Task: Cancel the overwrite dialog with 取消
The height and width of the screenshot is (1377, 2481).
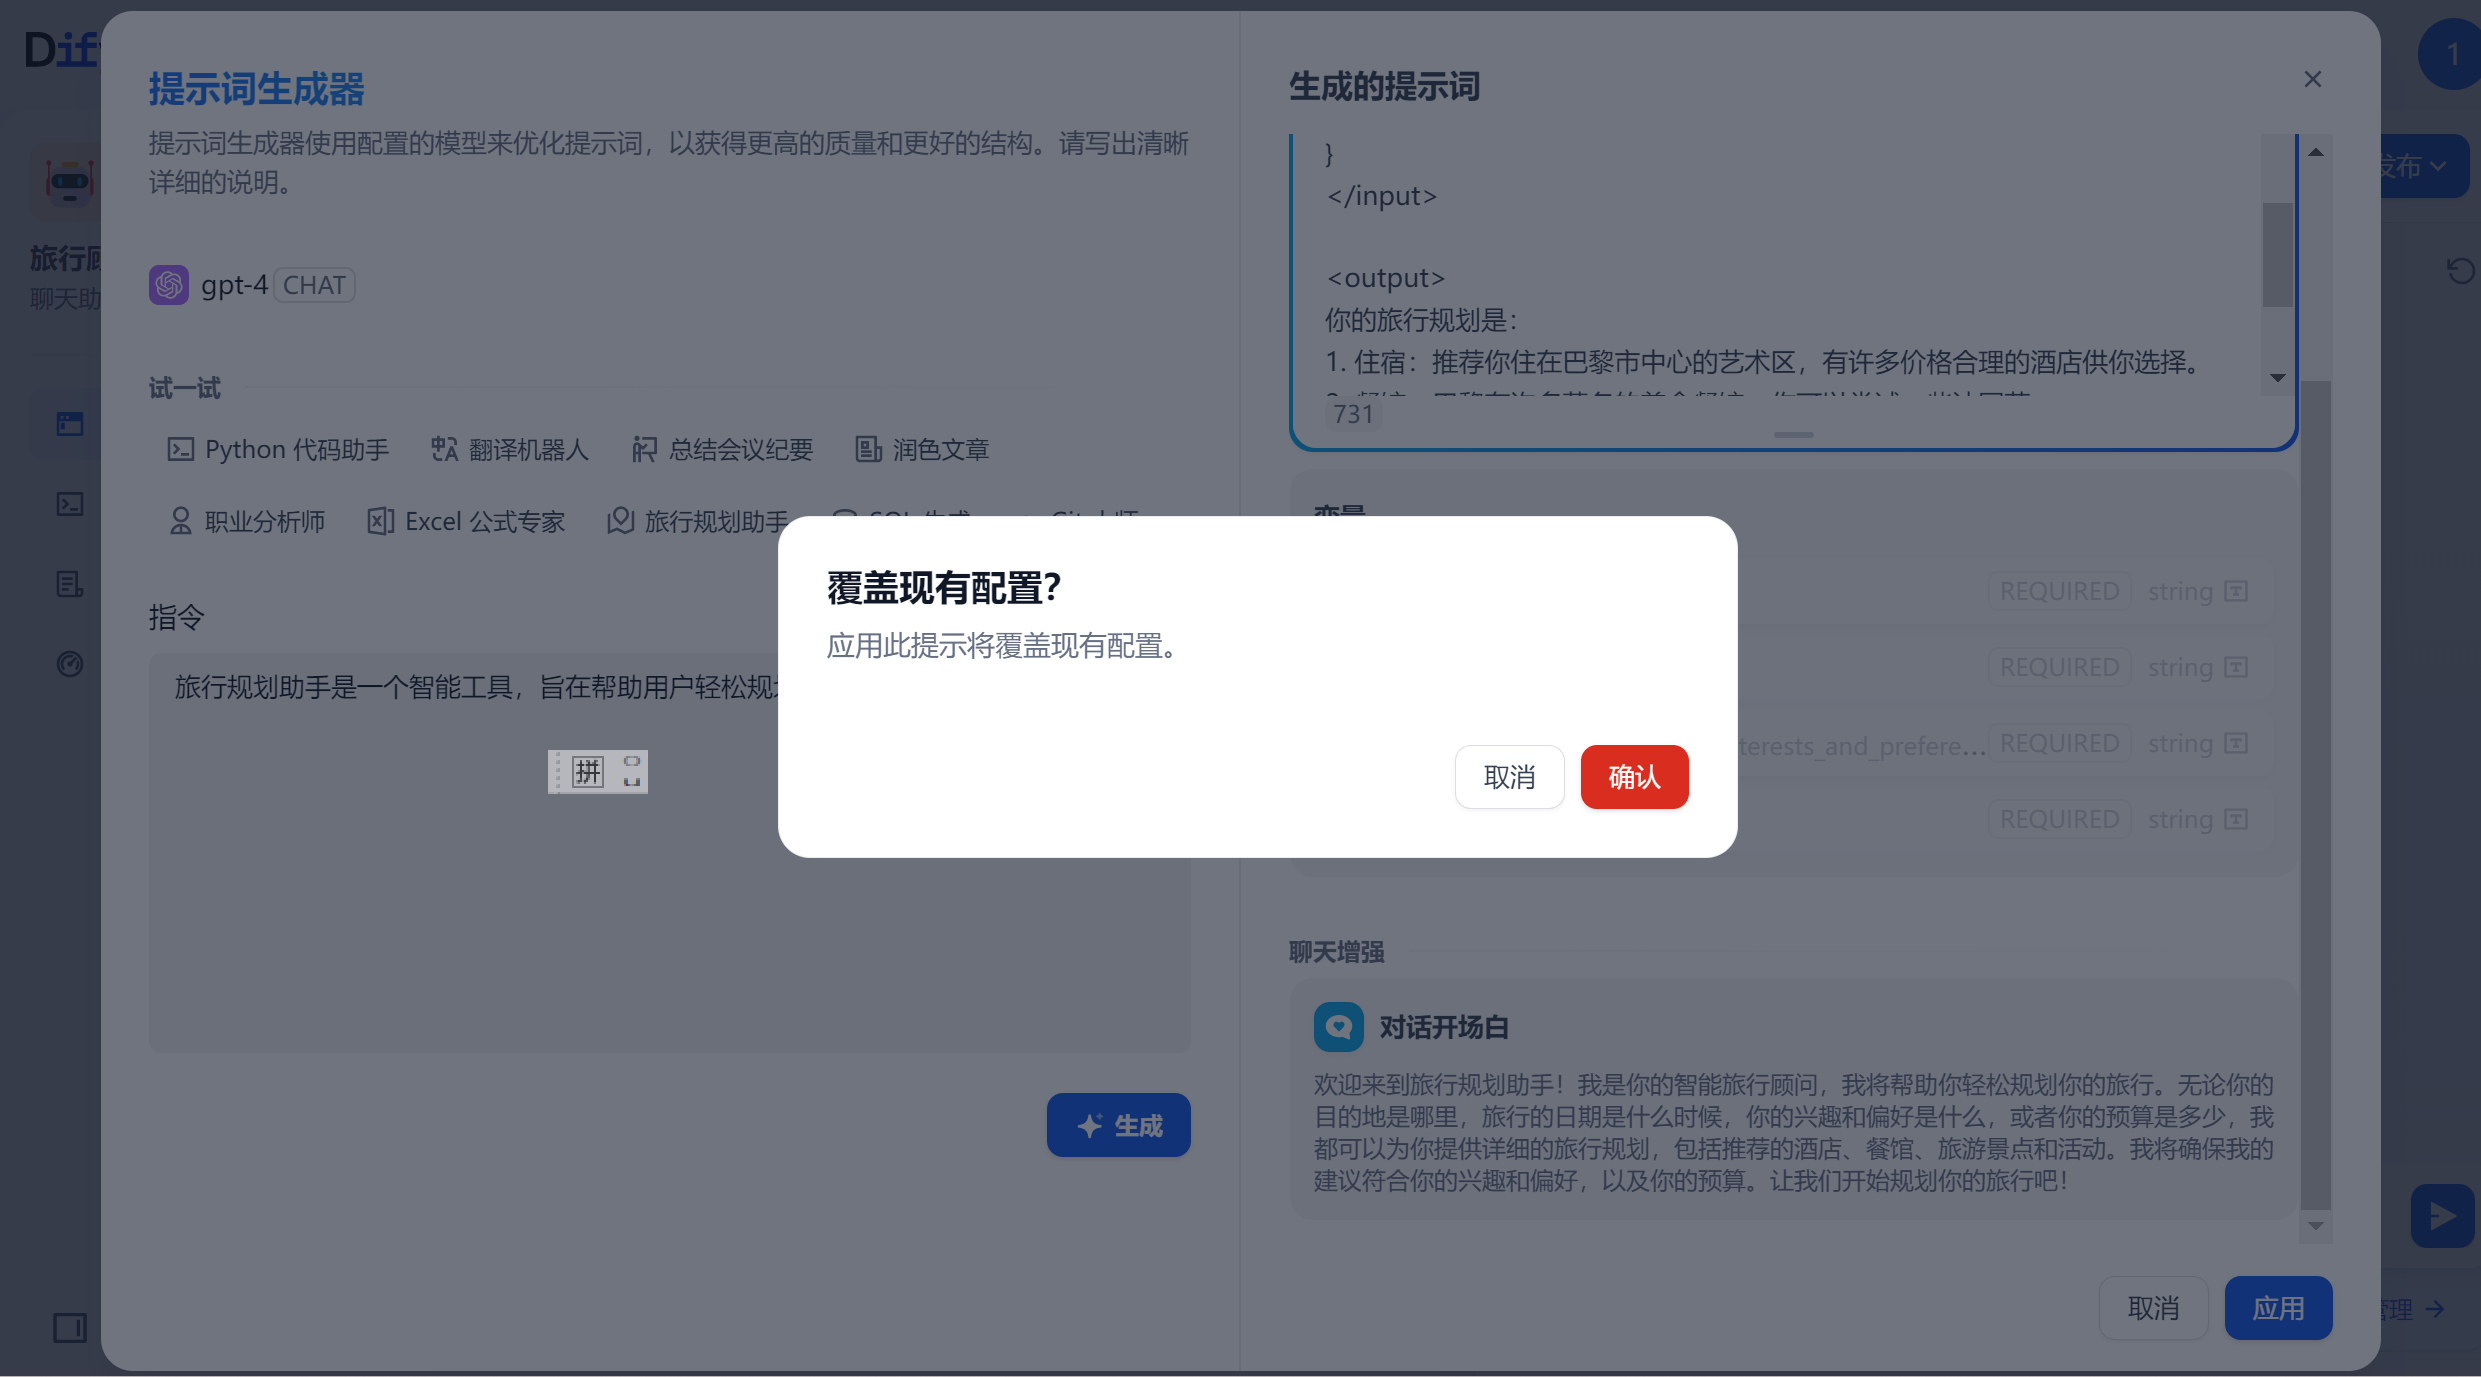Action: pos(1508,776)
